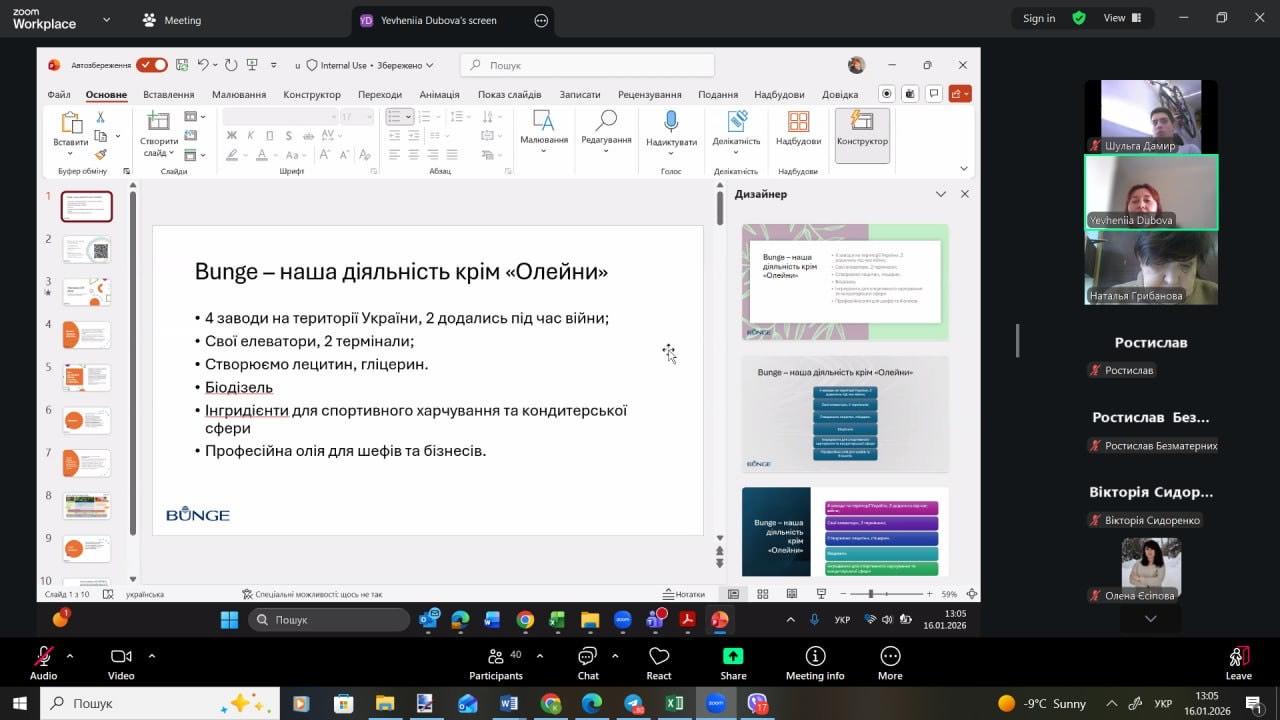Open Viber in the outer Windows taskbar
This screenshot has height=720, width=1280.
pos(758,703)
